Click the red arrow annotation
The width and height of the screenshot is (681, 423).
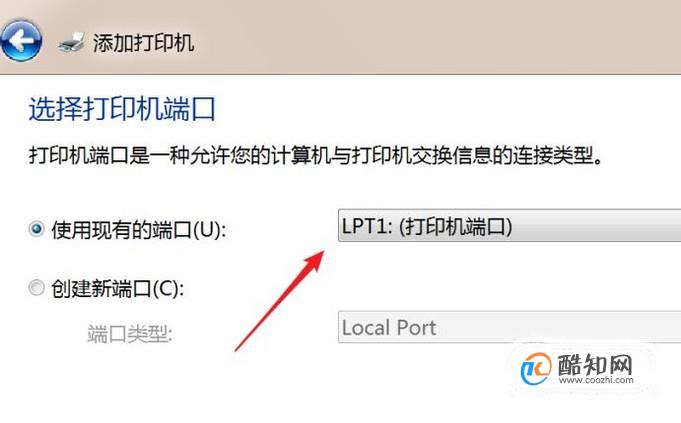279,301
